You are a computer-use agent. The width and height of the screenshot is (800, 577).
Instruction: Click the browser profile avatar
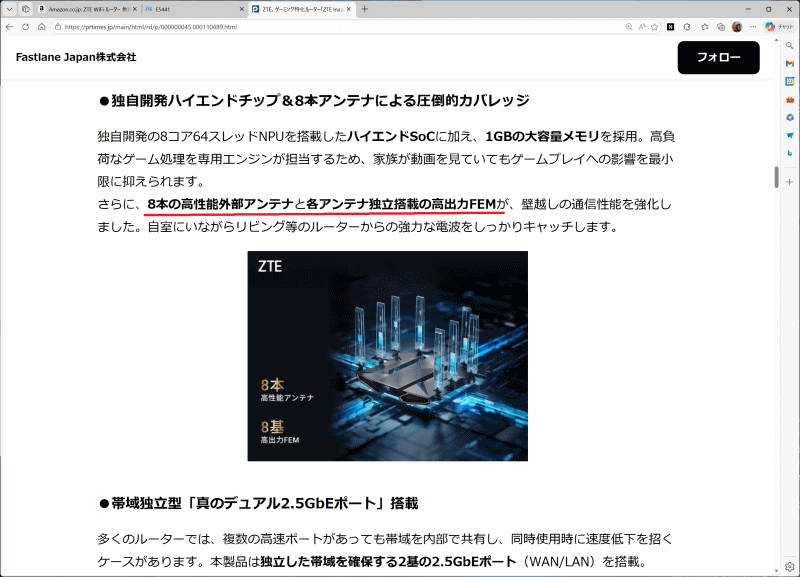coord(736,28)
